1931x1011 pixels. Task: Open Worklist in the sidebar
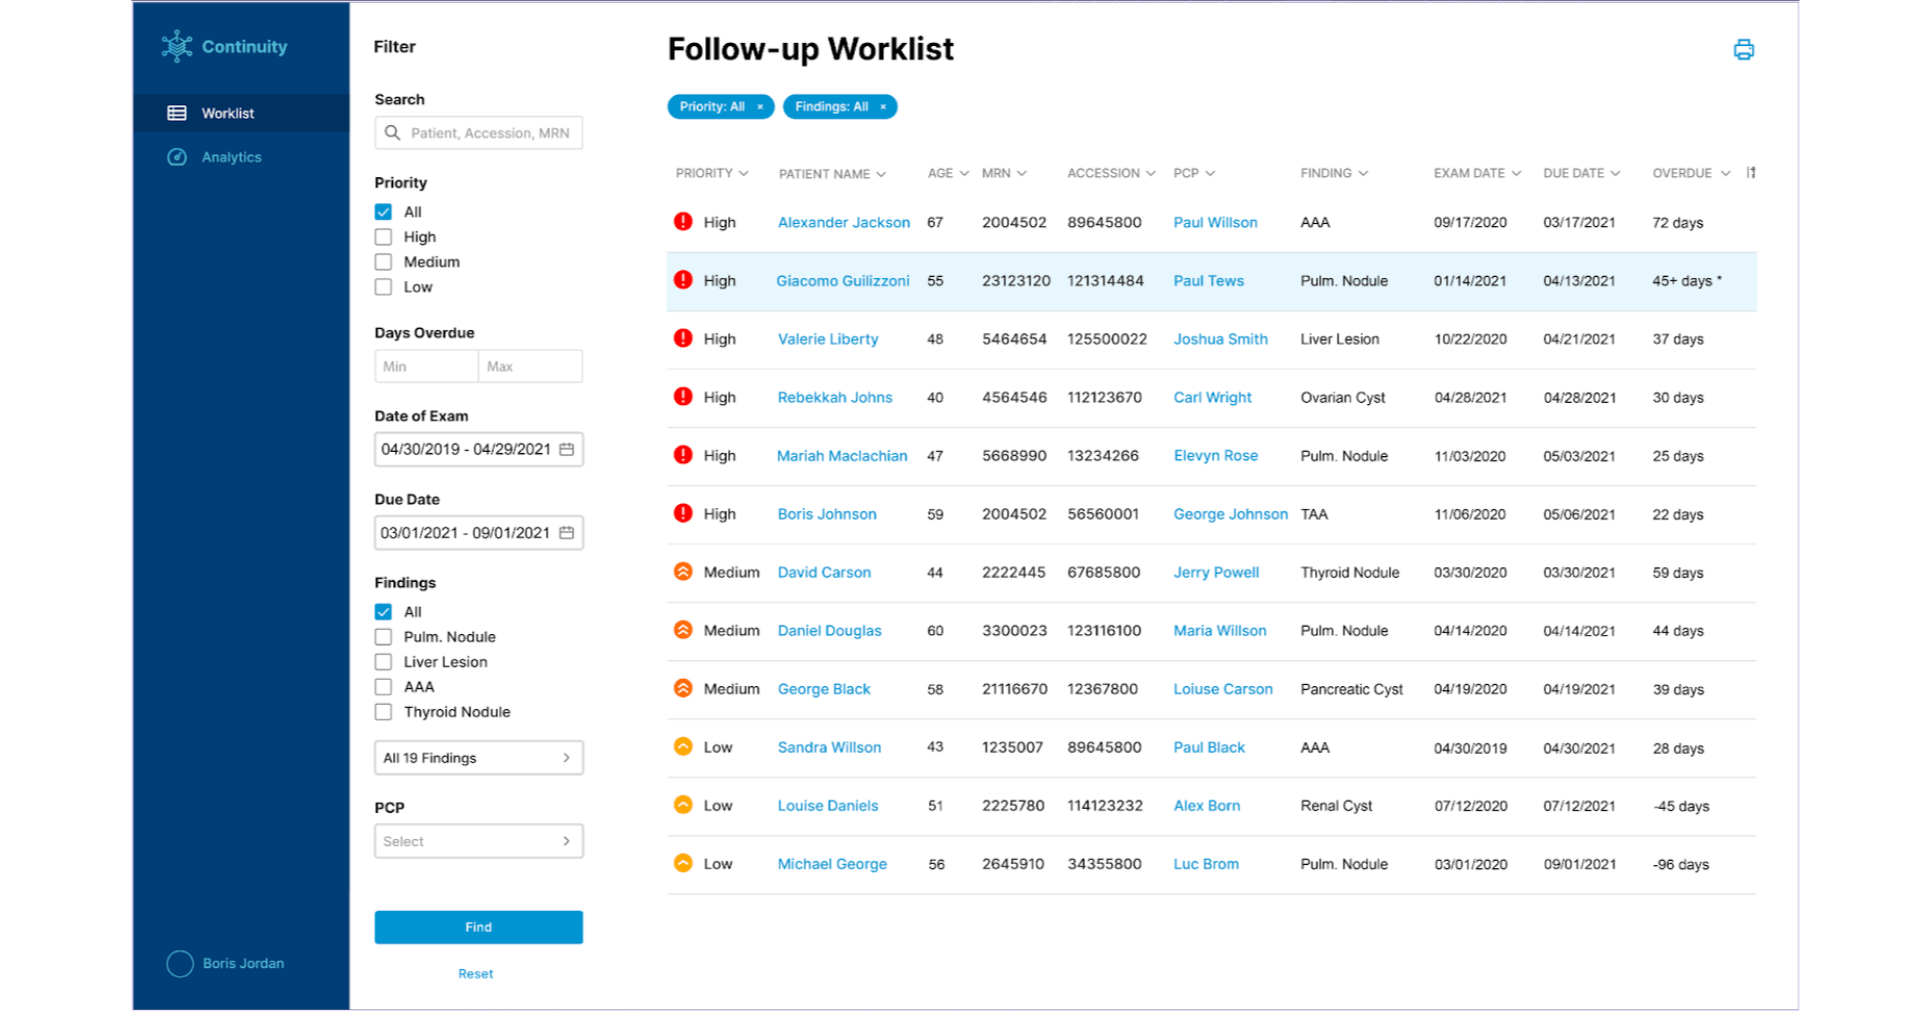pos(241,113)
